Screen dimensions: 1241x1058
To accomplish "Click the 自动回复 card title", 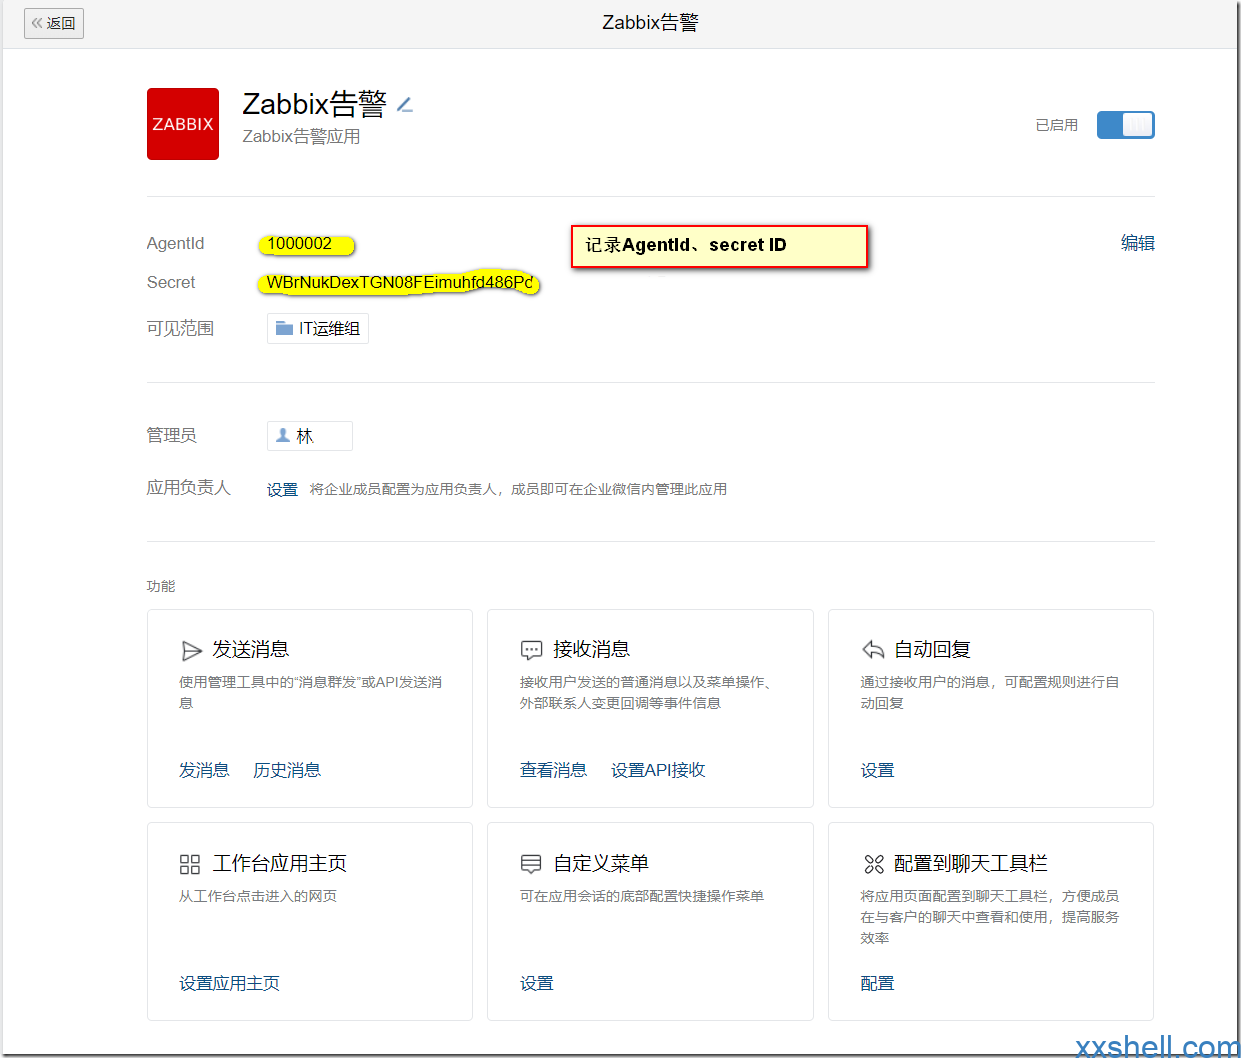I will pos(933,650).
